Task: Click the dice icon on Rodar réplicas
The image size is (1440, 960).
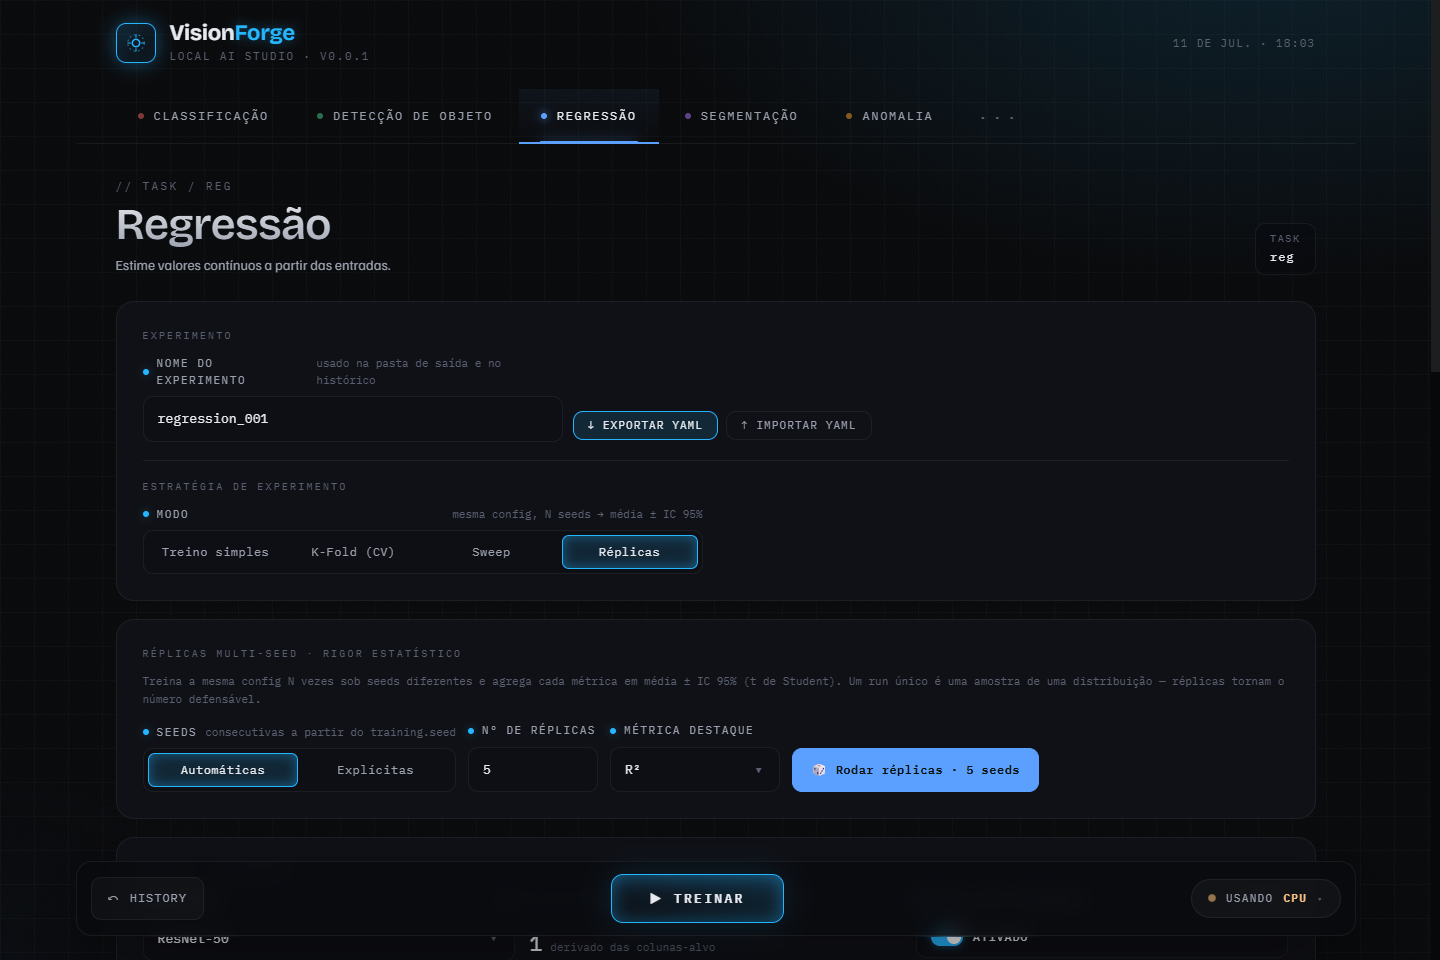Action: (x=819, y=770)
